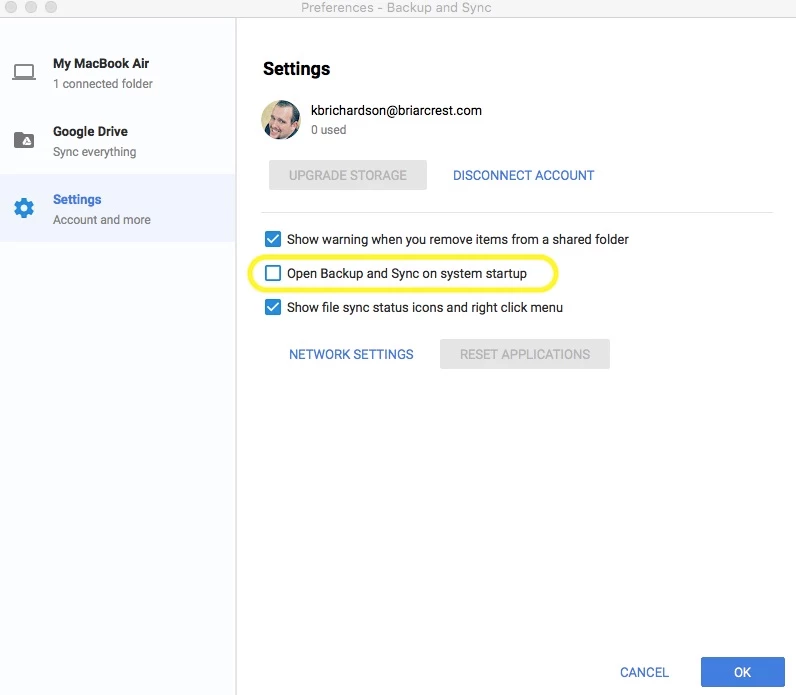The image size is (796, 695).
Task: Click the zoom window button
Action: tap(51, 7)
